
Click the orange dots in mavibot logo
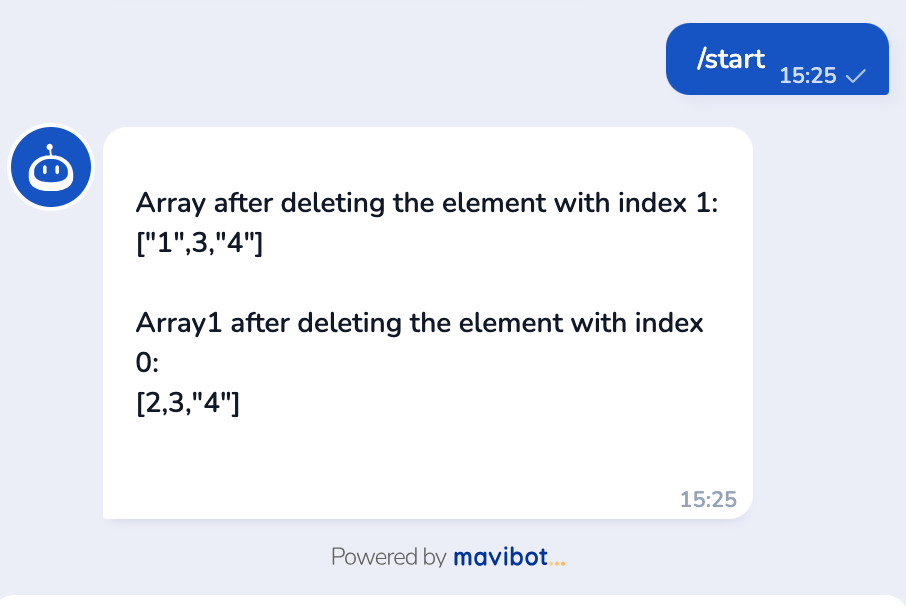[x=558, y=561]
